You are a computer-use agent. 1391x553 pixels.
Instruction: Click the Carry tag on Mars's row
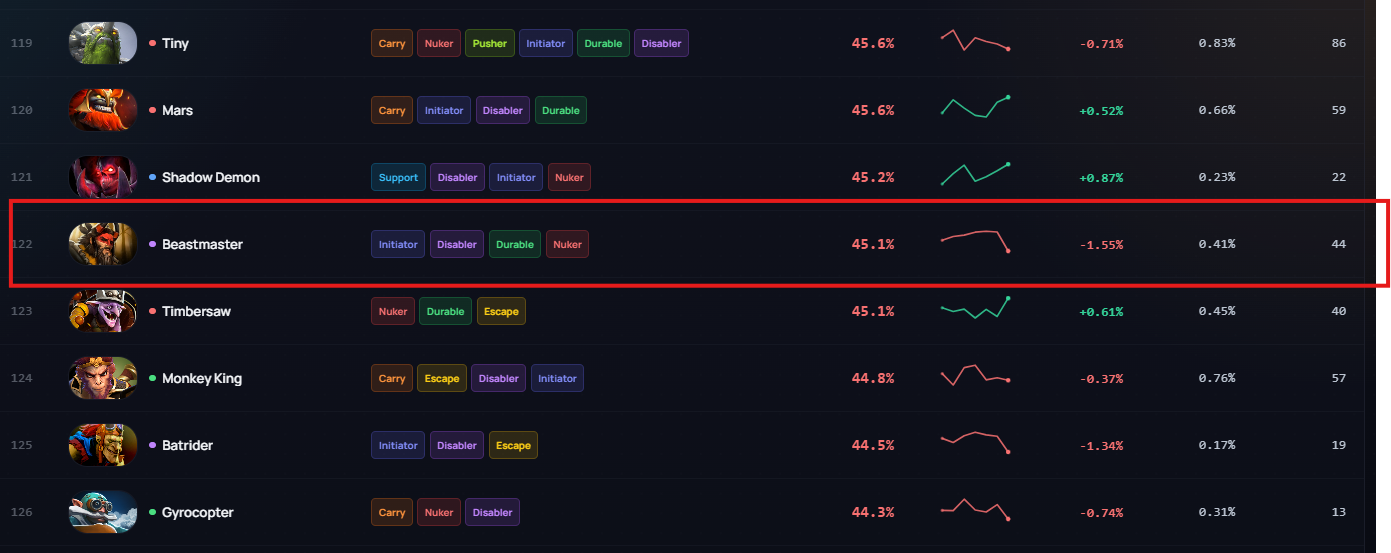pyautogui.click(x=392, y=110)
